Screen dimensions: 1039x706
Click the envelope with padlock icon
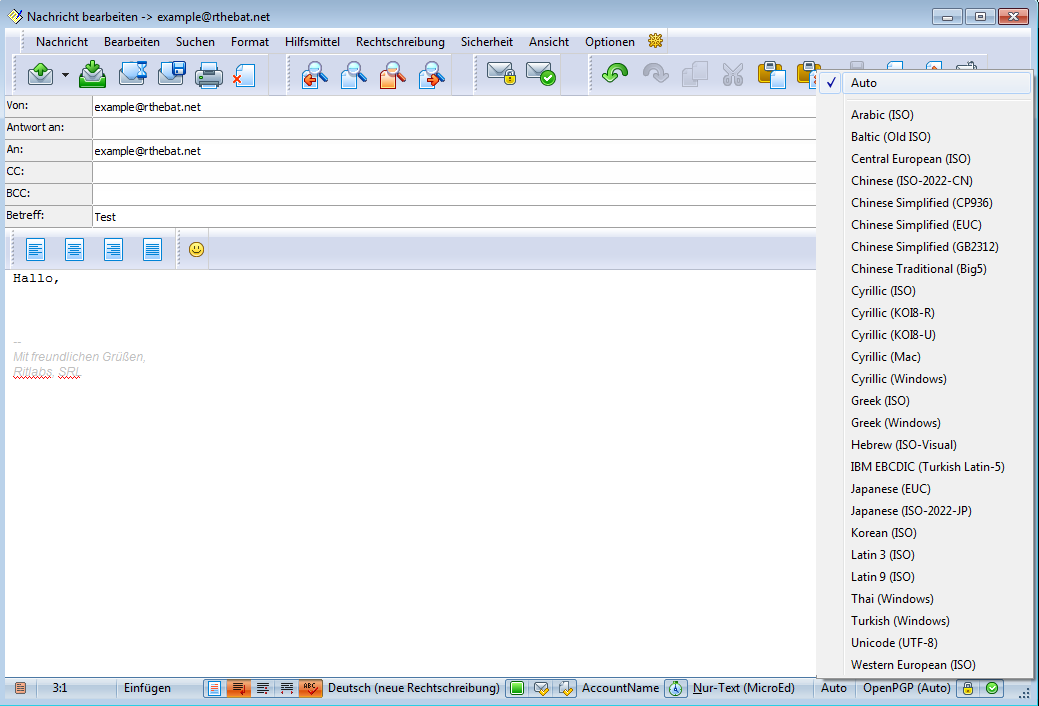pyautogui.click(x=500, y=75)
